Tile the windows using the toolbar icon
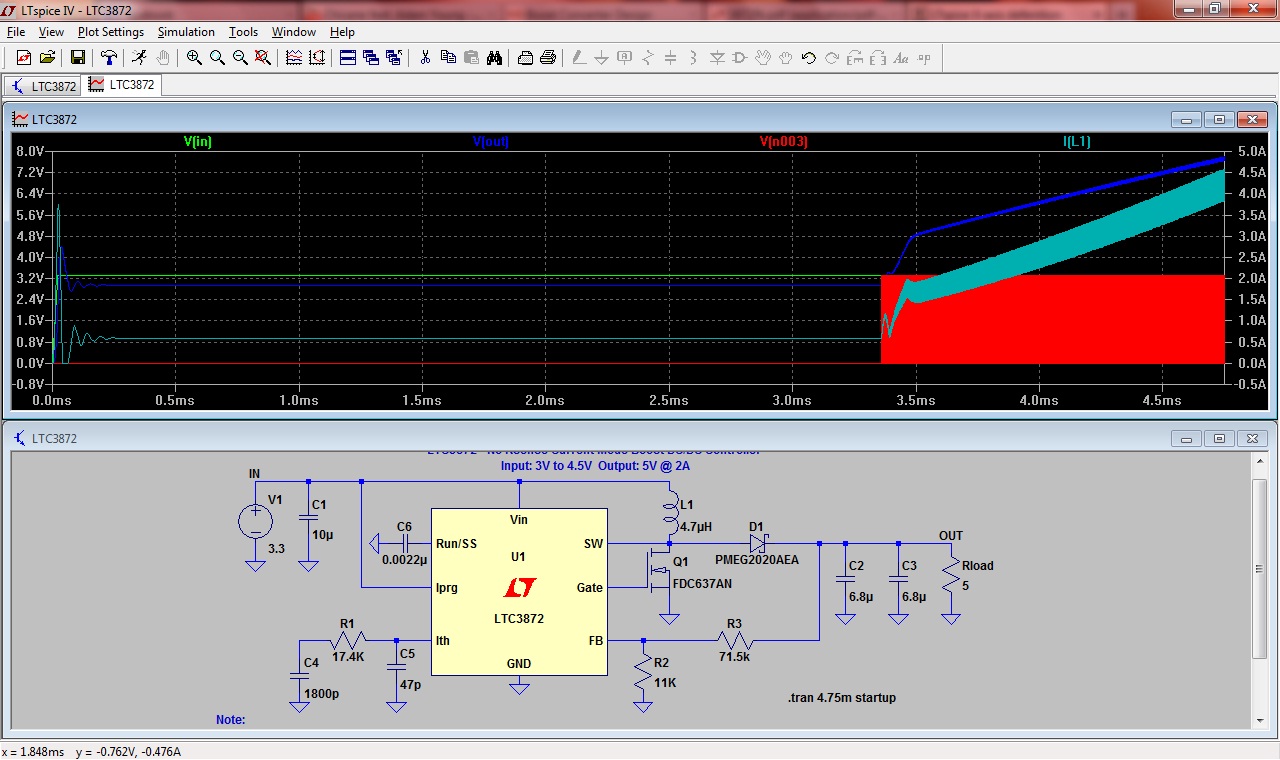 coord(348,58)
